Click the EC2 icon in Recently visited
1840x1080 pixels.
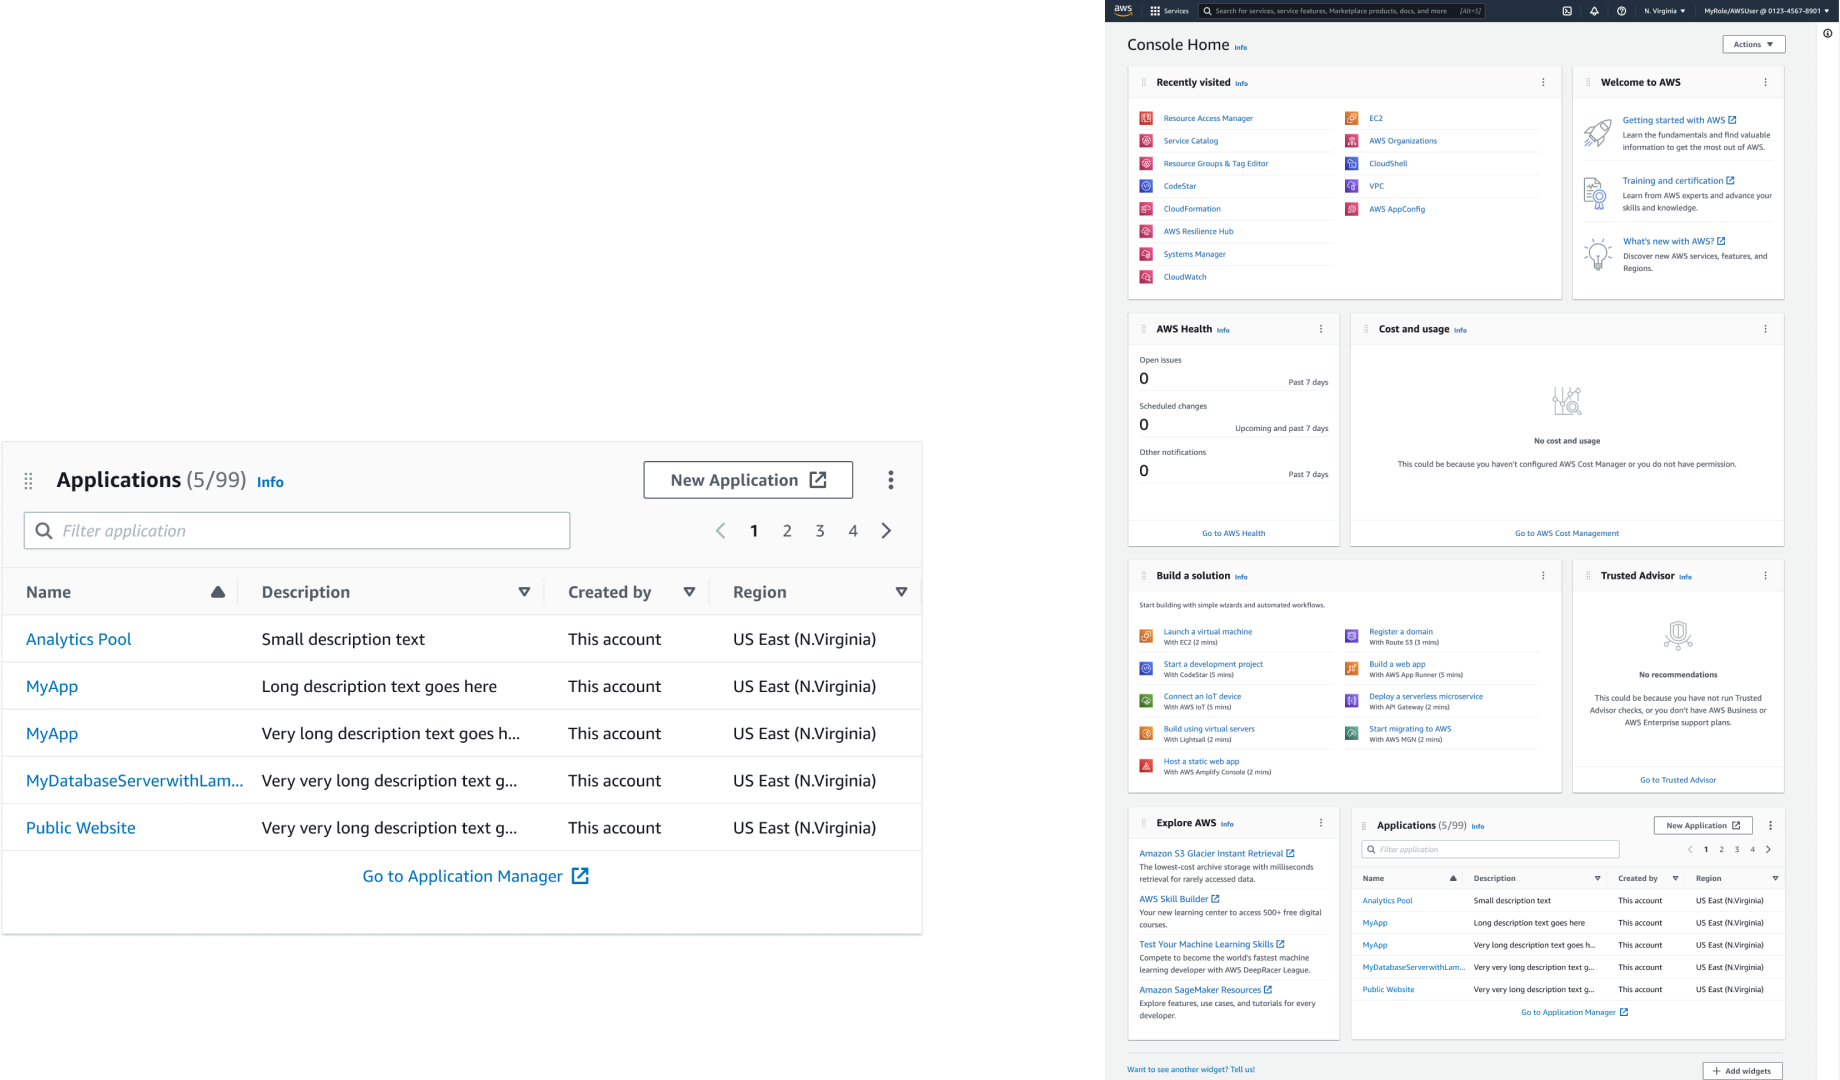coord(1352,118)
